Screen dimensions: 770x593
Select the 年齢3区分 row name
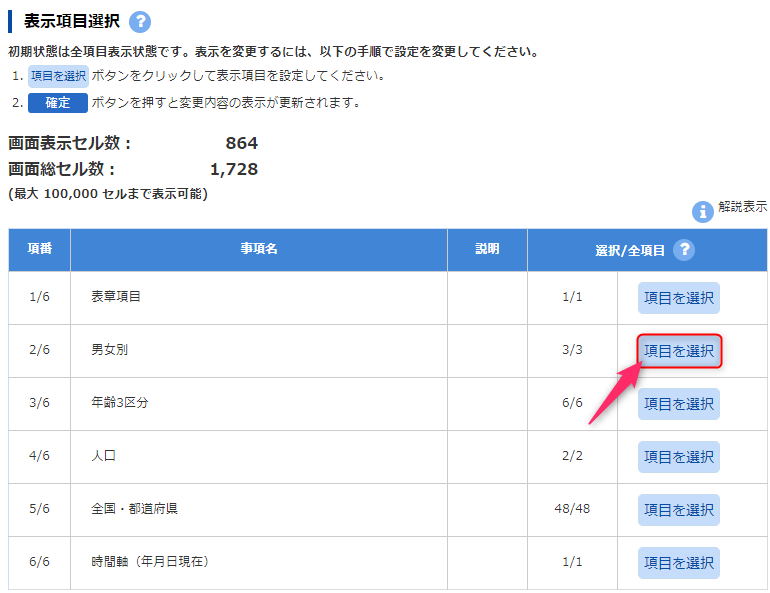[x=120, y=403]
